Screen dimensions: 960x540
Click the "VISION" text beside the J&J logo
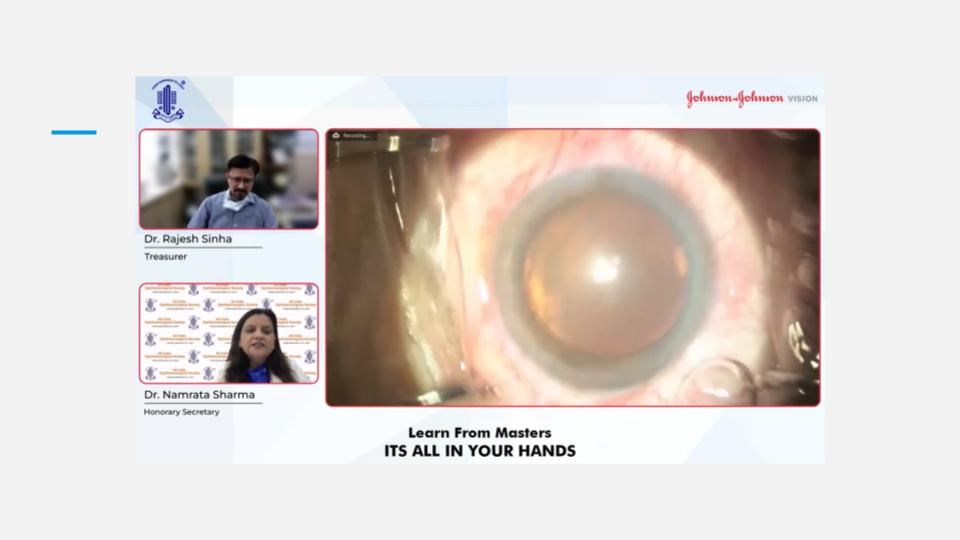coord(802,99)
